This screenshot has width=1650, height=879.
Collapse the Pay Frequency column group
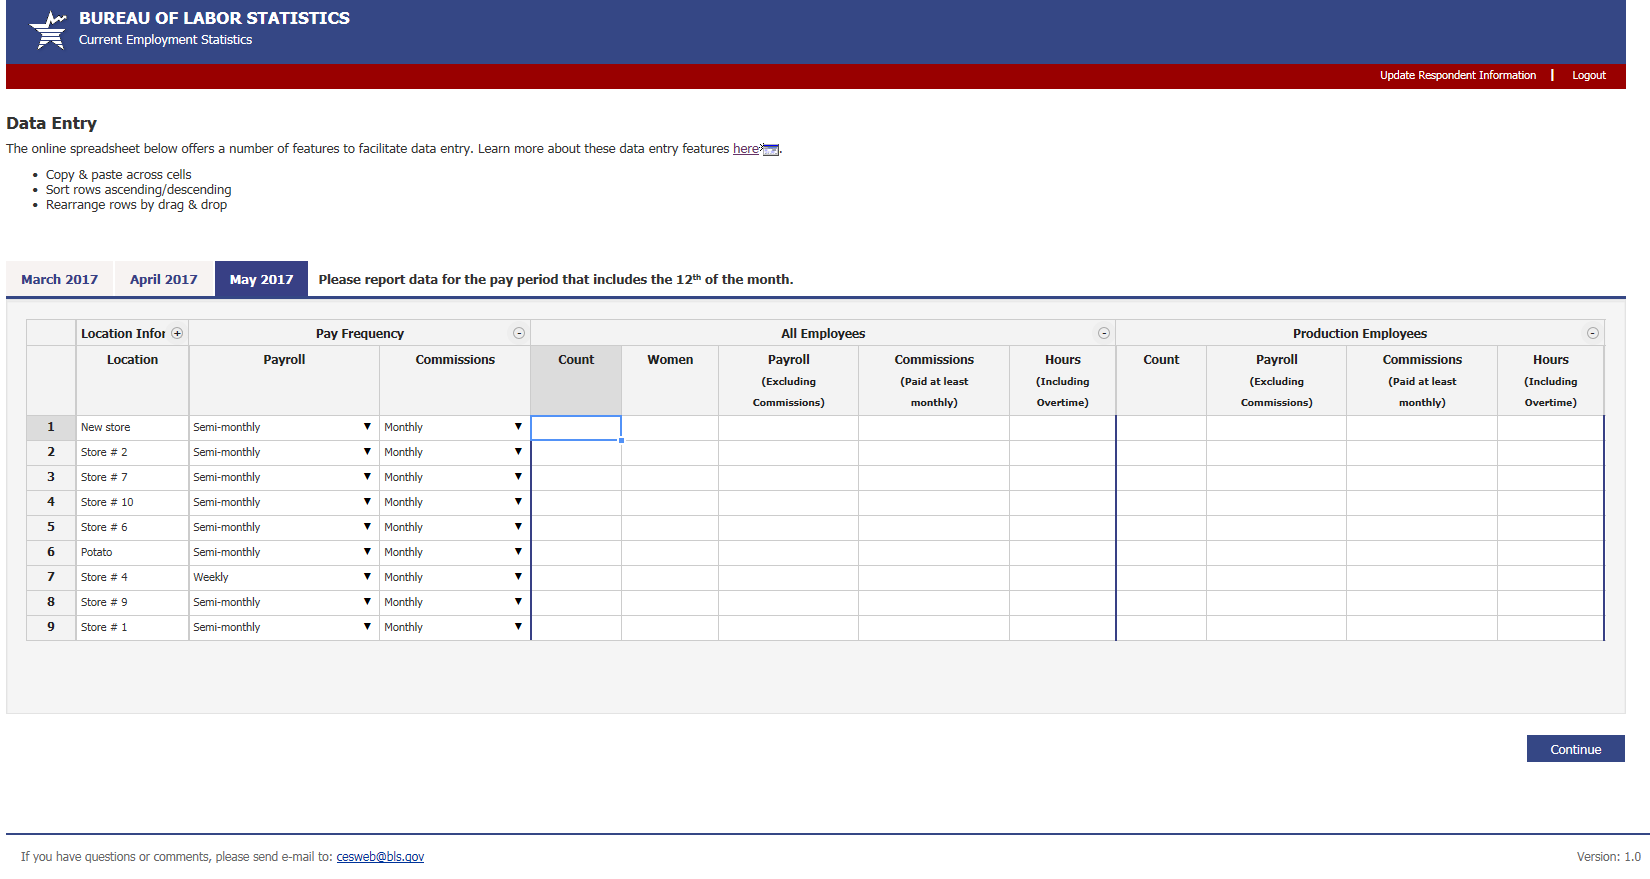tap(519, 333)
